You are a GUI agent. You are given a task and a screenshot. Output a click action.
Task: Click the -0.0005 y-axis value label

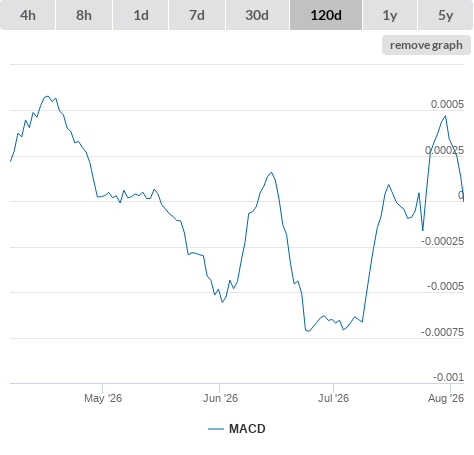tap(445, 286)
